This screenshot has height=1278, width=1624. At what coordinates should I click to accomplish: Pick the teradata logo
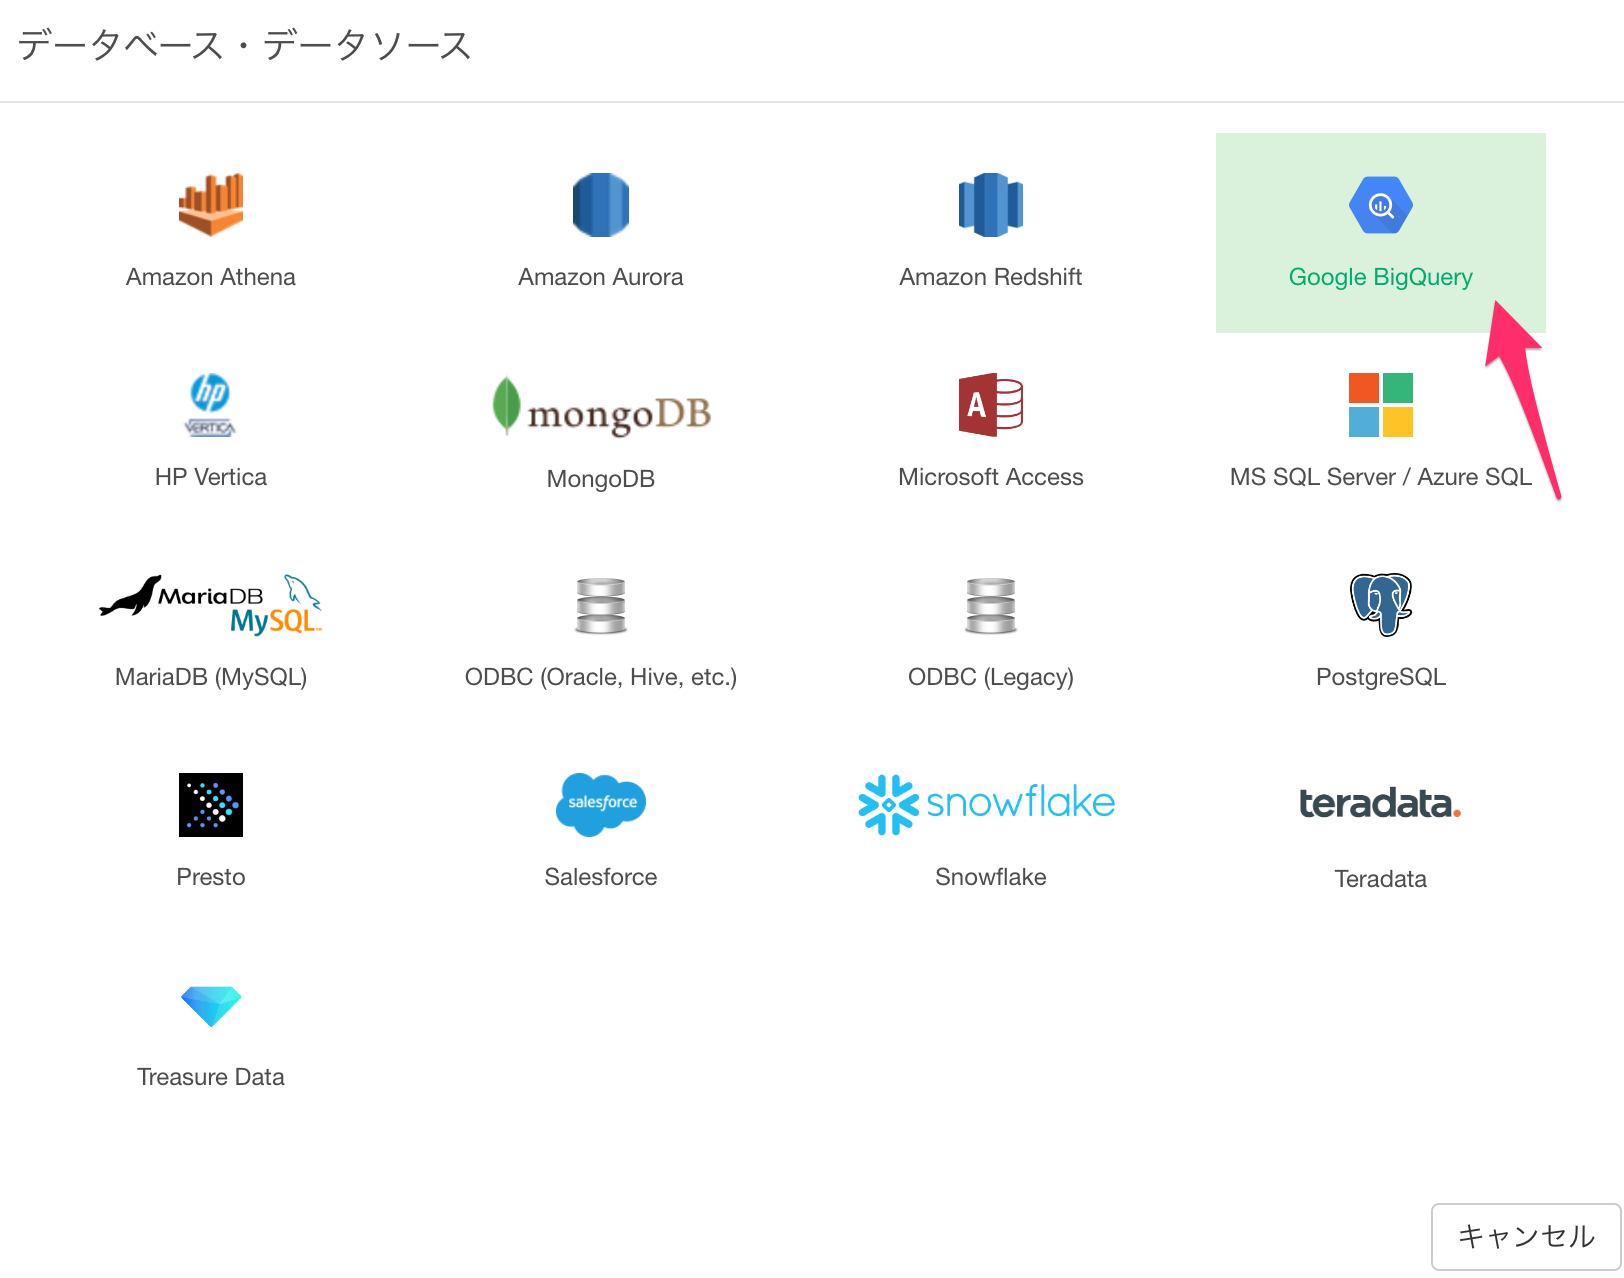pyautogui.click(x=1381, y=804)
